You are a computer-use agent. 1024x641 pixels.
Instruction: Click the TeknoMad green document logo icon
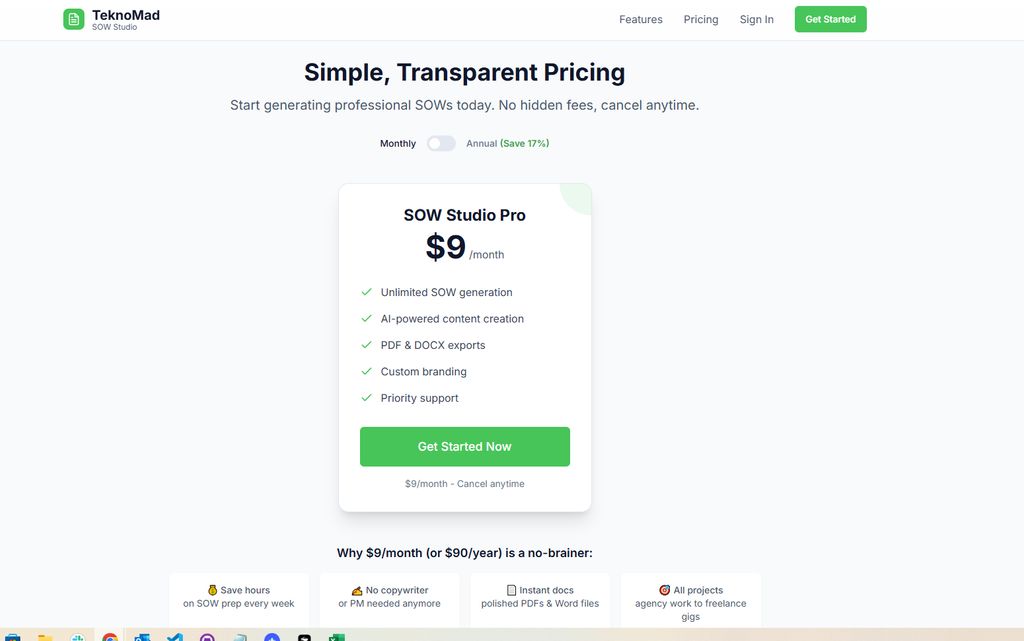(74, 19)
